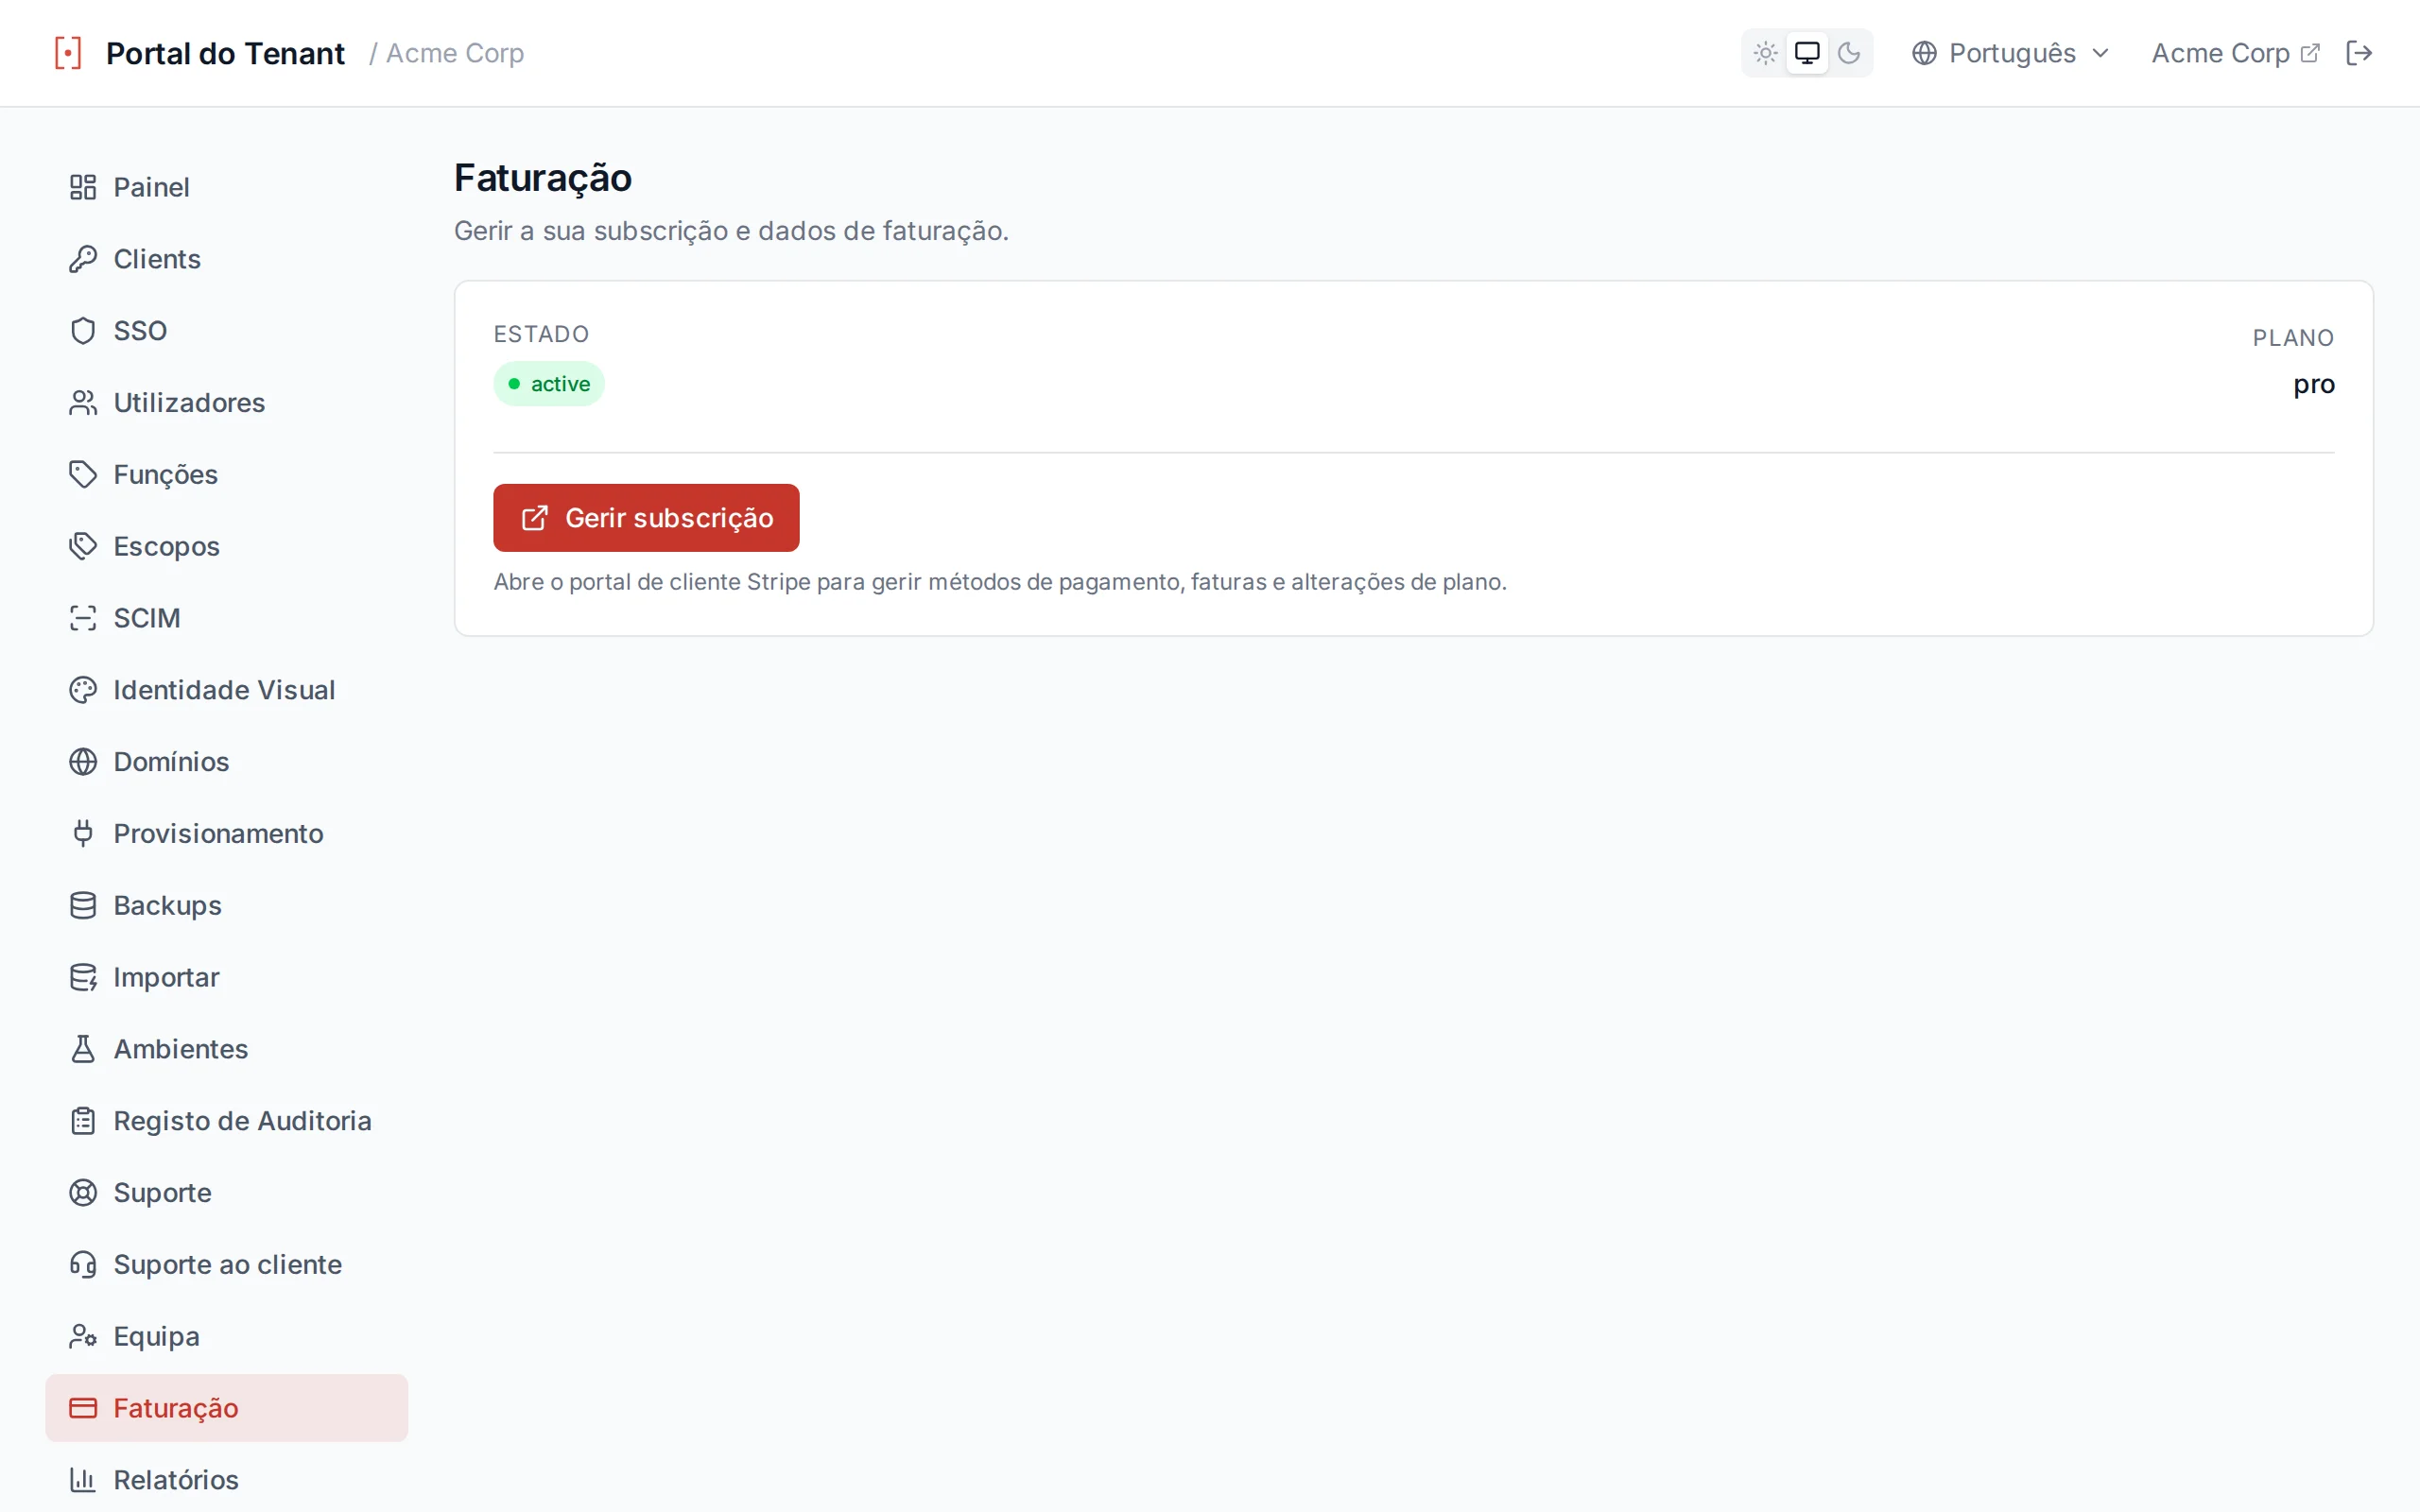Select the active Faturação item
This screenshot has height=1512, width=2420.
click(227, 1408)
